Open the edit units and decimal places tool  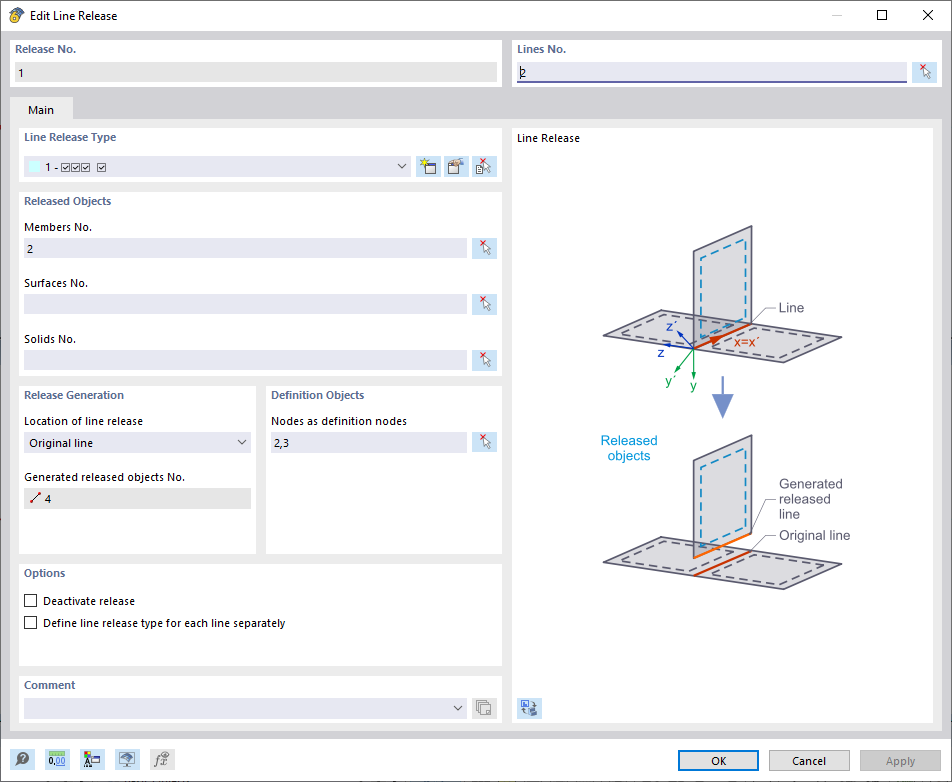pyautogui.click(x=57, y=759)
